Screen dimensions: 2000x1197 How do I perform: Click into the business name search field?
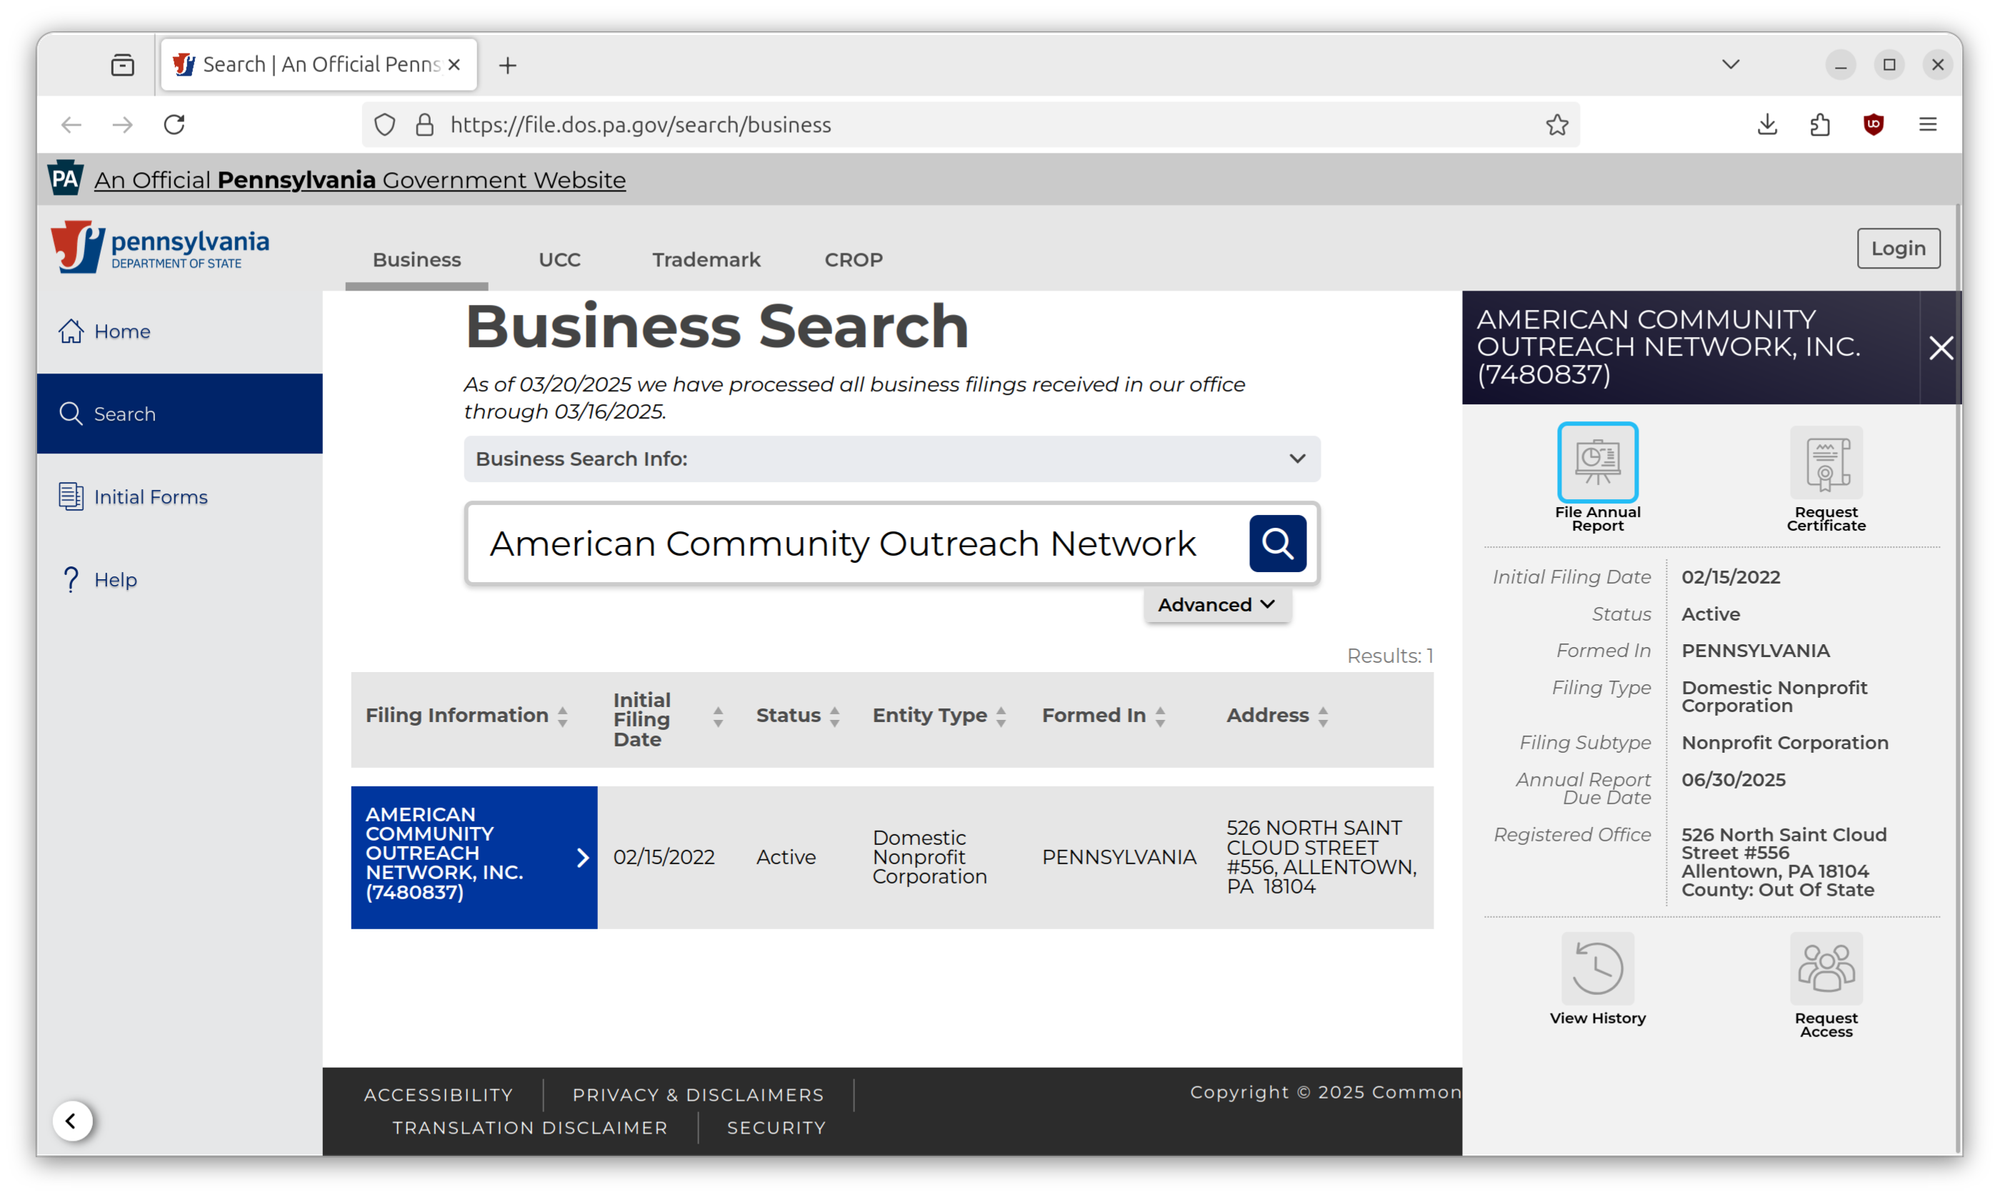(x=850, y=544)
